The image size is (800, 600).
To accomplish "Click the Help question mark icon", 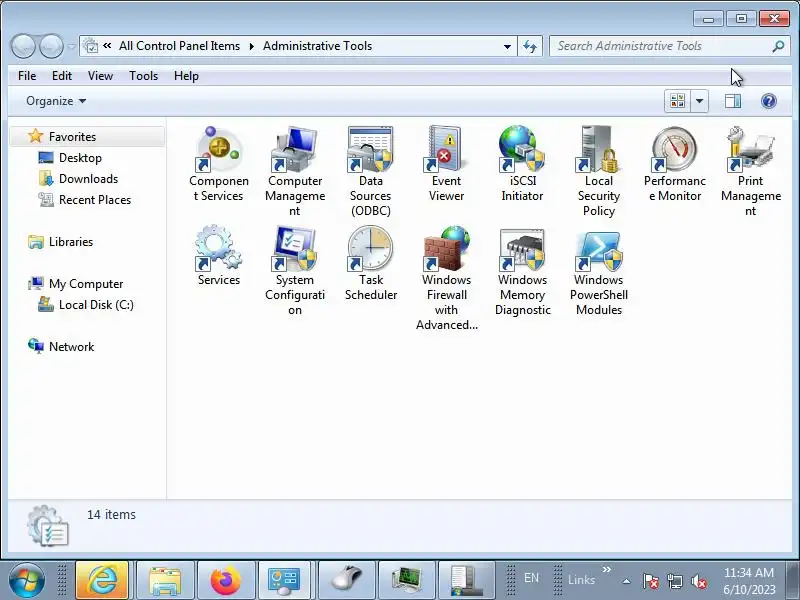I will pos(768,101).
